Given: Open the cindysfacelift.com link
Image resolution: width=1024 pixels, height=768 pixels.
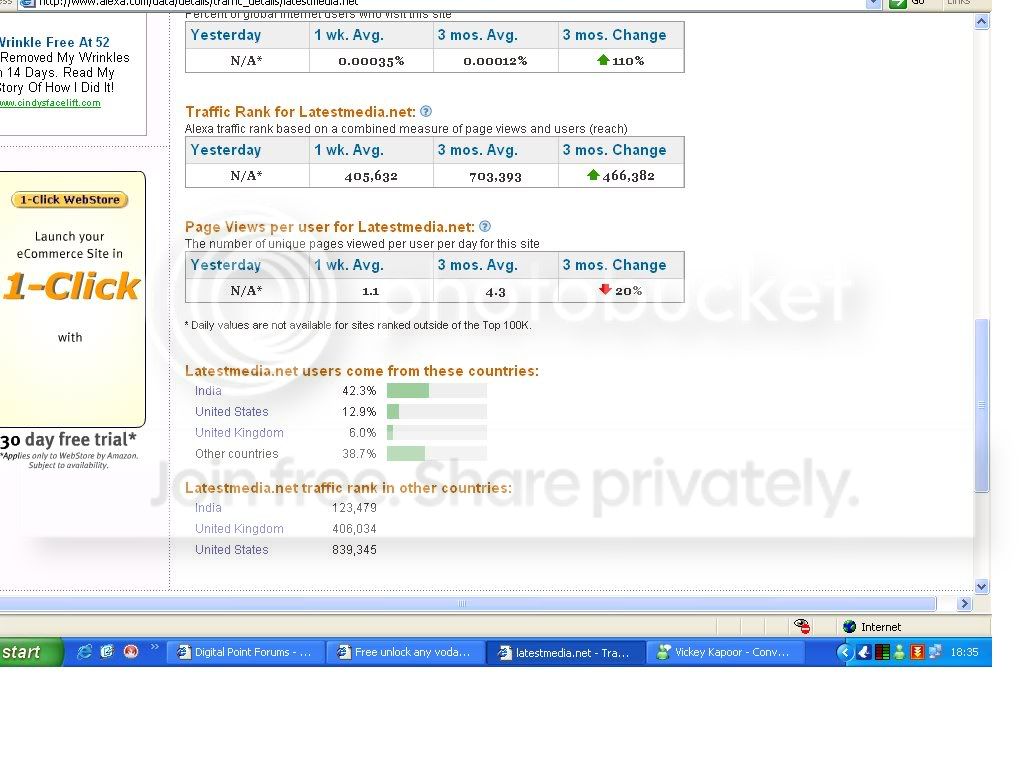Looking at the screenshot, I should coord(50,103).
